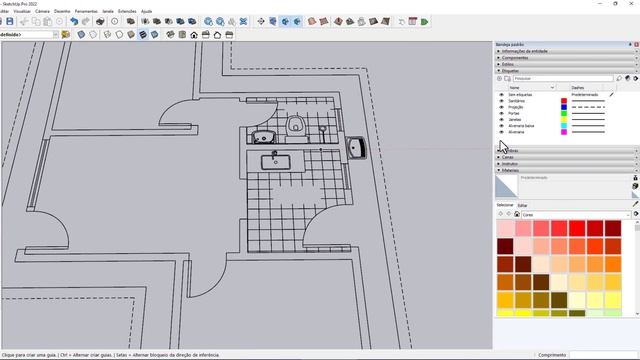This screenshot has width=640, height=360.
Task: Click the Undo arrow icon
Action: (x=74, y=21)
